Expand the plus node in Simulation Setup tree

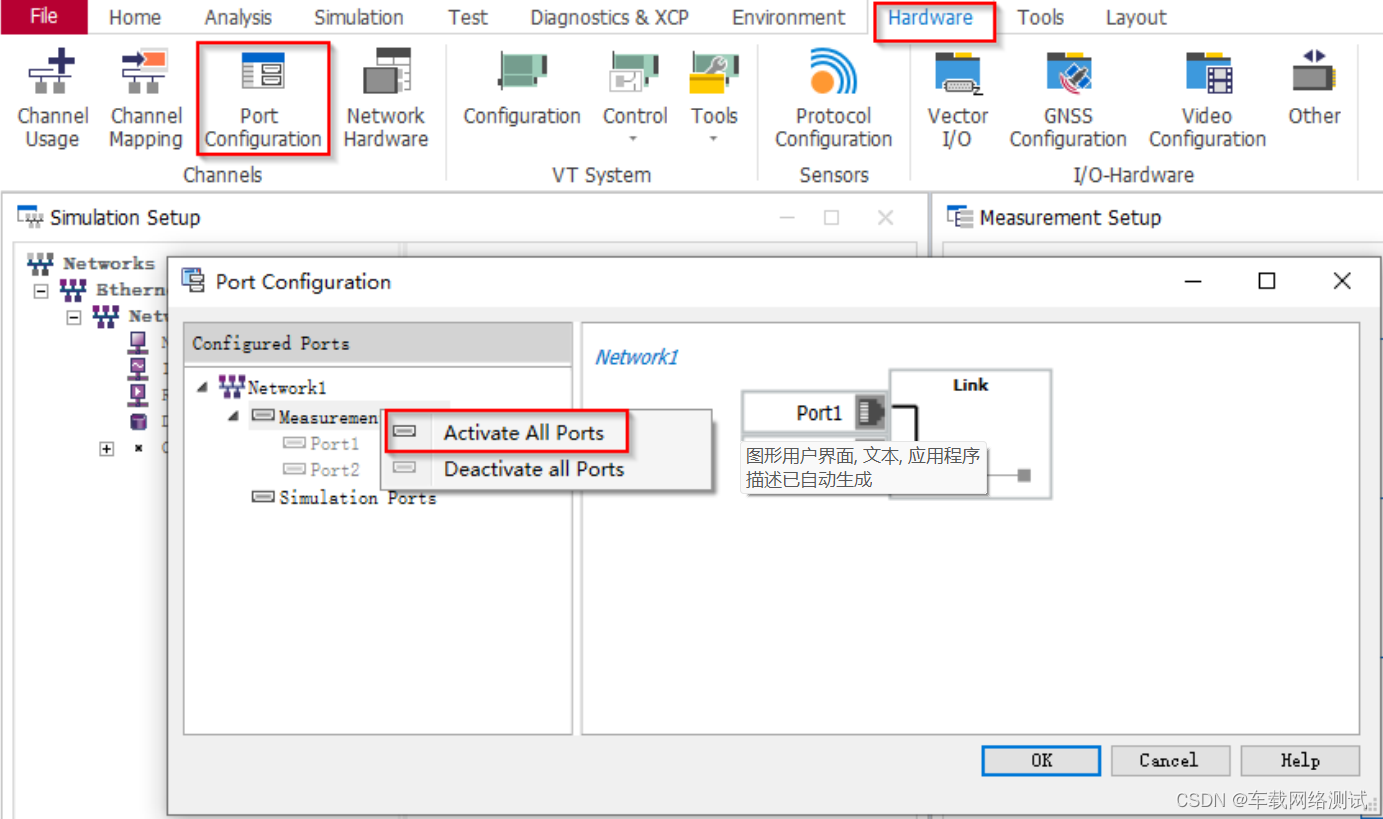107,449
